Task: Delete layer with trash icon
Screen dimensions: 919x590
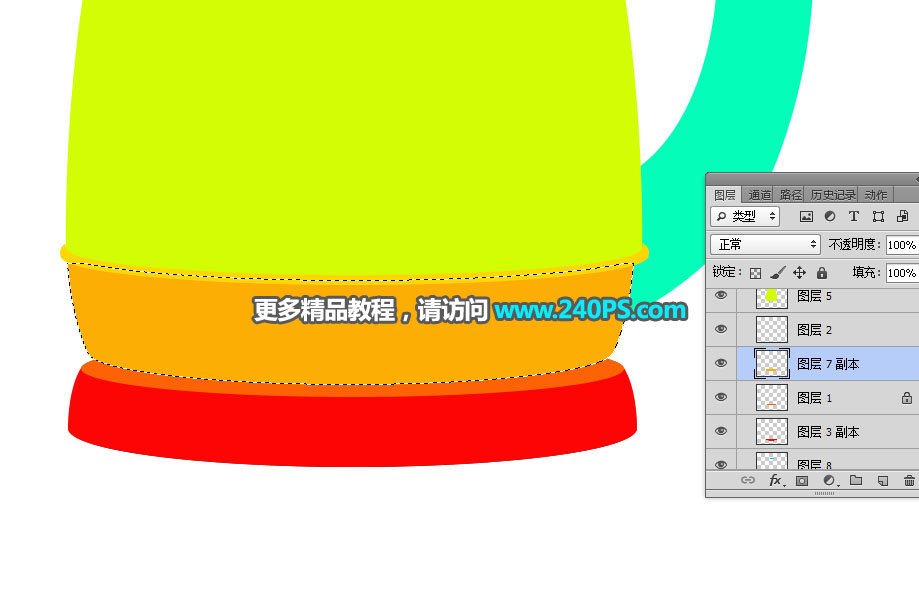Action: [x=909, y=480]
